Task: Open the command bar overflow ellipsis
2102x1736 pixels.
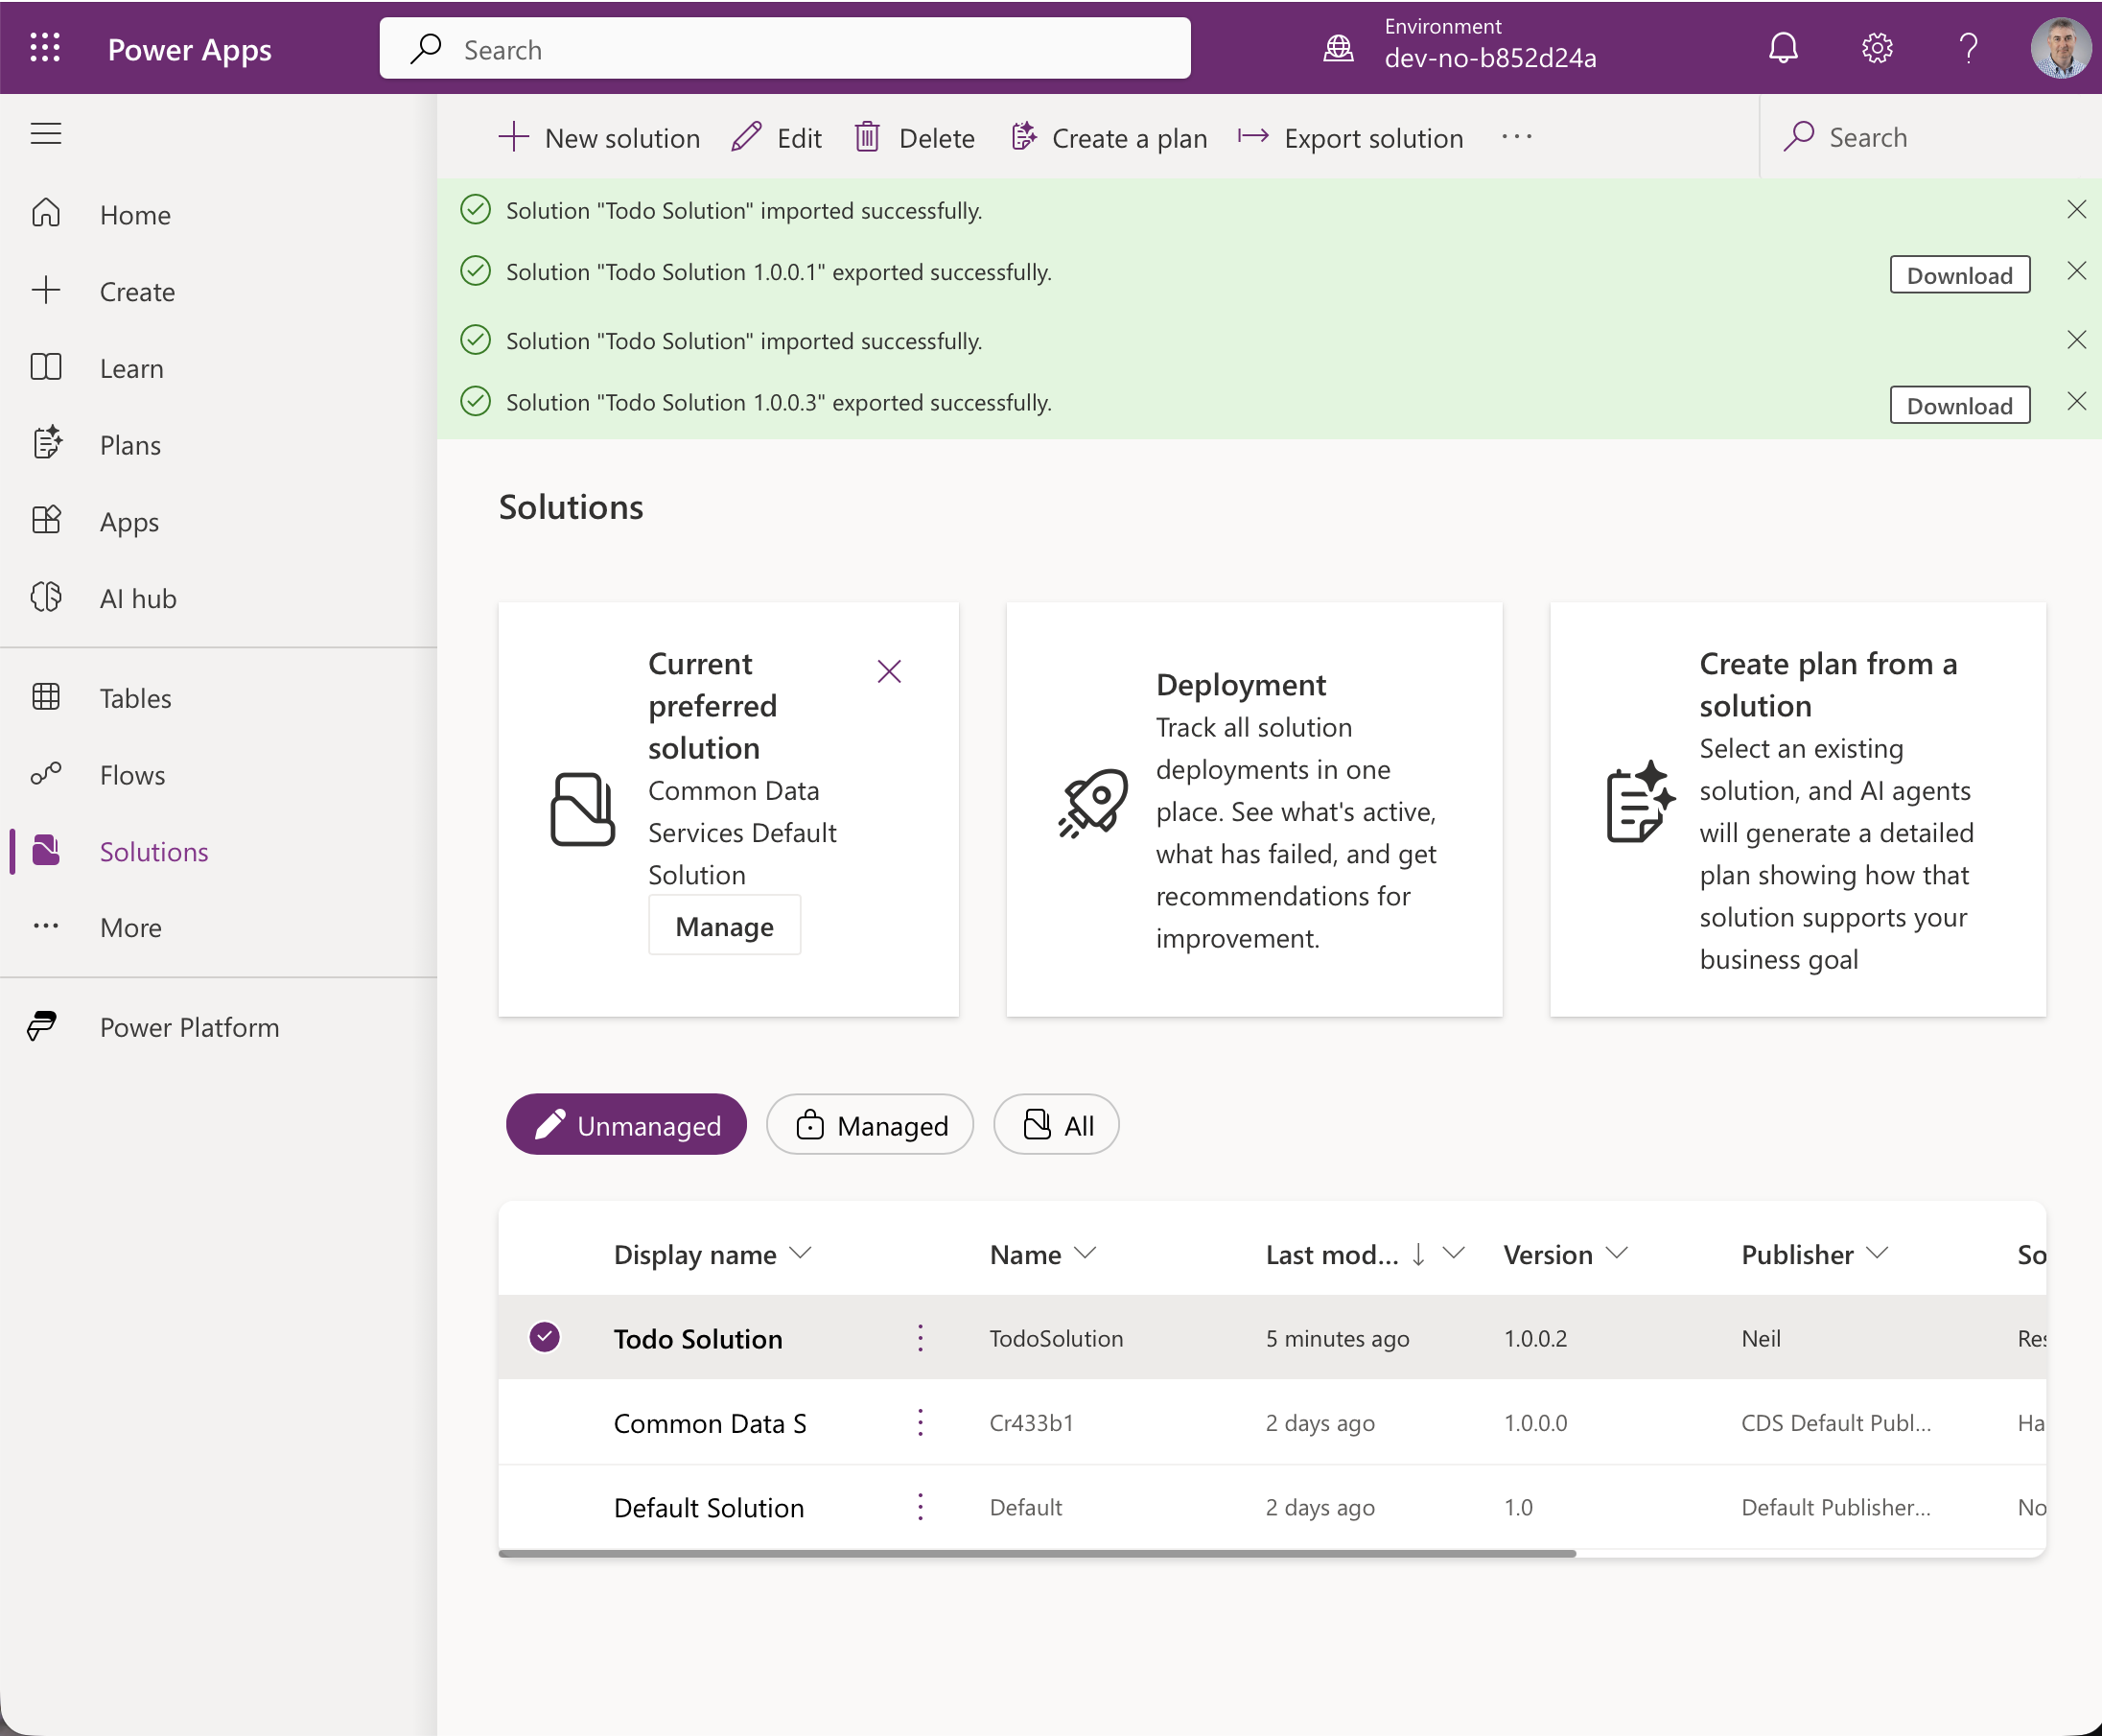Action: point(1516,137)
